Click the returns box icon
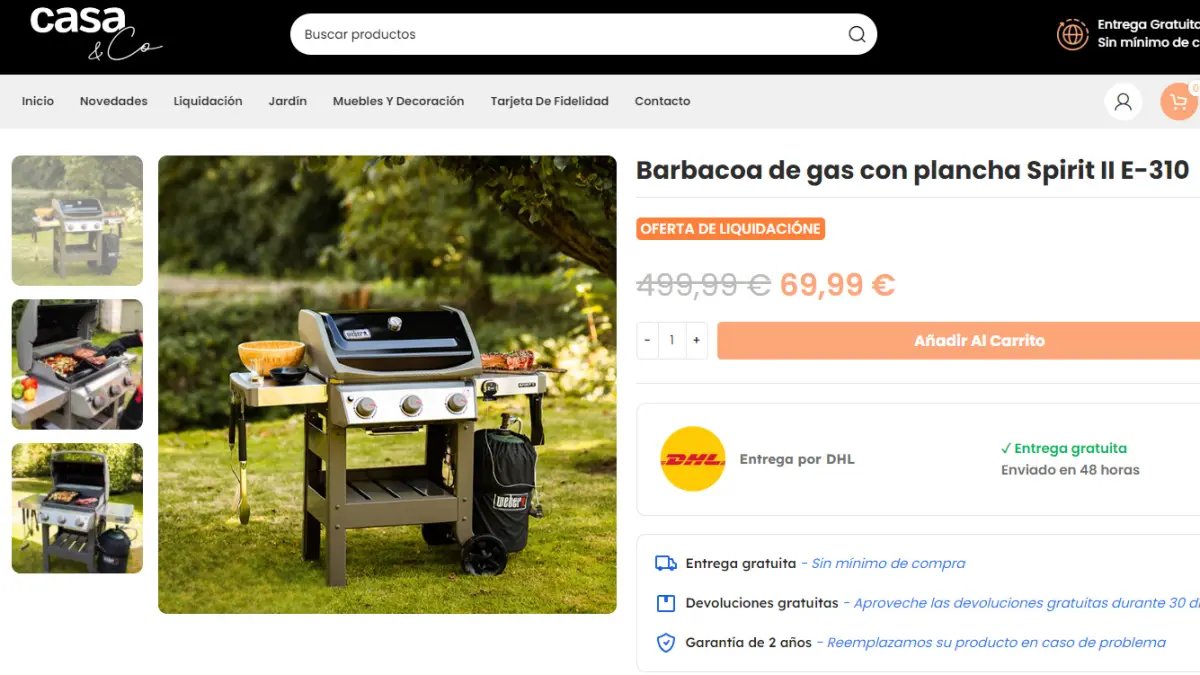Image resolution: width=1200 pixels, height=675 pixels. [666, 603]
